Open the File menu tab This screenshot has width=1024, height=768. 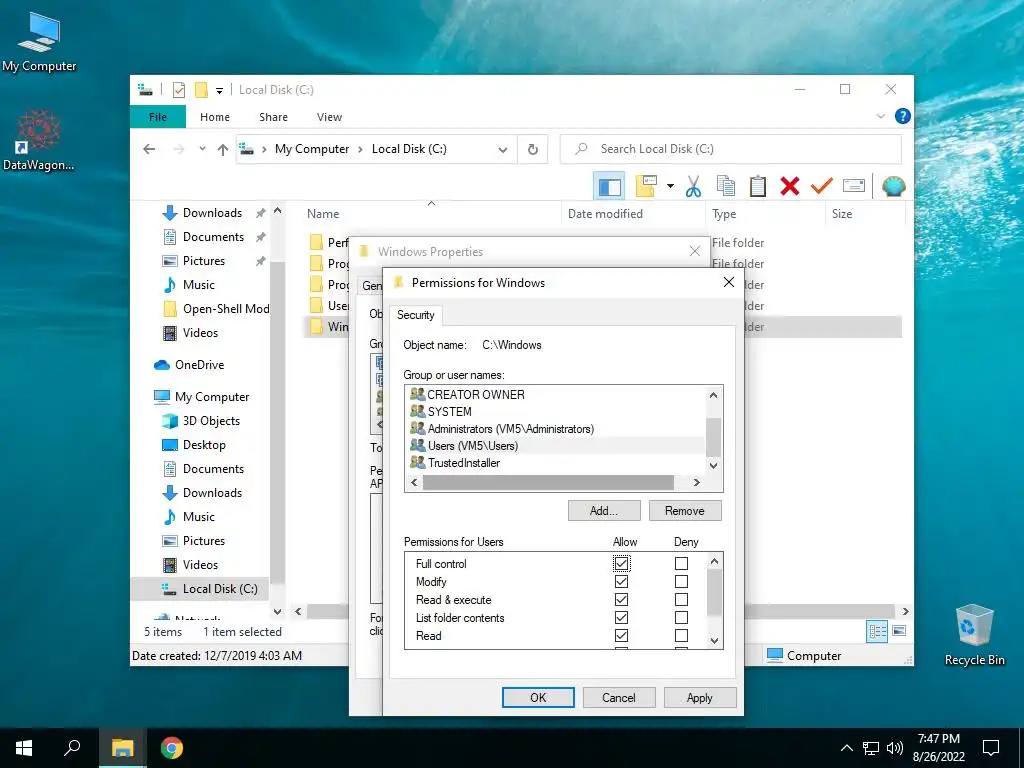158,117
